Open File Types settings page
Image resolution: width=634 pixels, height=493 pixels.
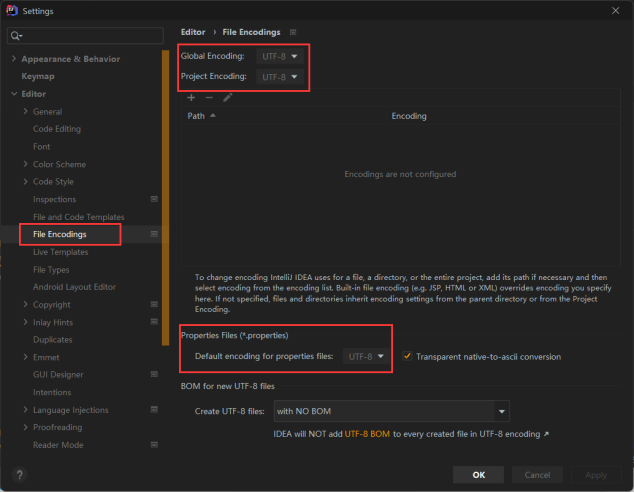click(51, 270)
